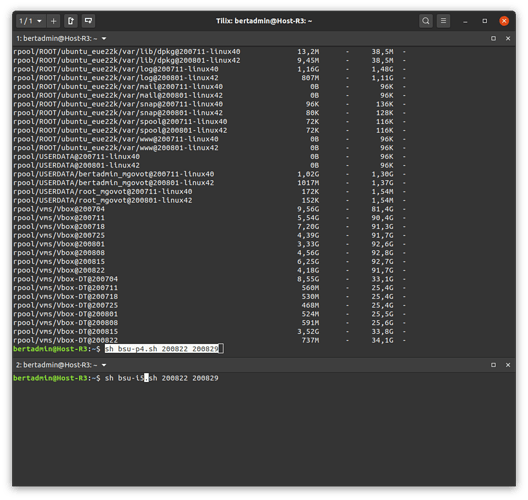528x500 pixels.
Task: Maximize terminal 1 pane icon
Action: click(493, 38)
